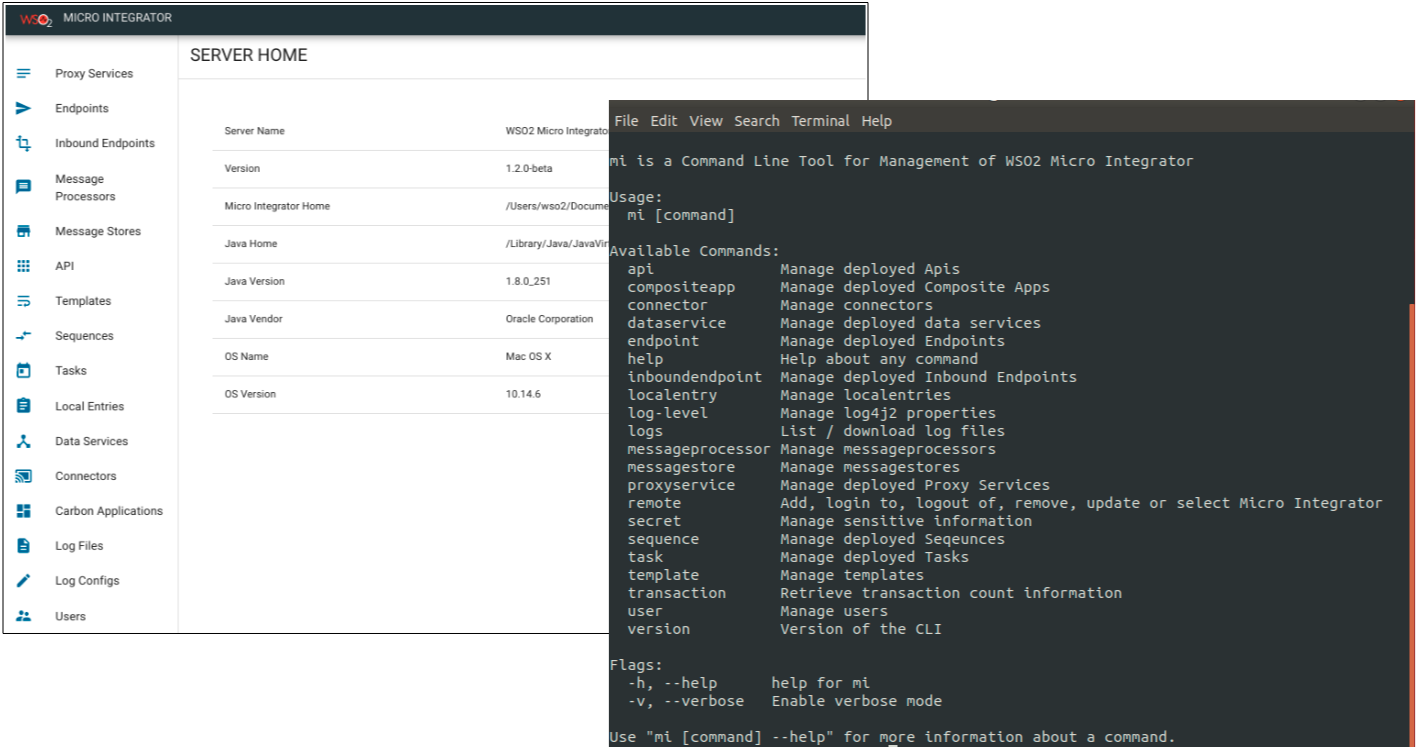This screenshot has height=749, width=1418.
Task: Click the Java Version value 1.8.0_251
Action: coord(528,281)
